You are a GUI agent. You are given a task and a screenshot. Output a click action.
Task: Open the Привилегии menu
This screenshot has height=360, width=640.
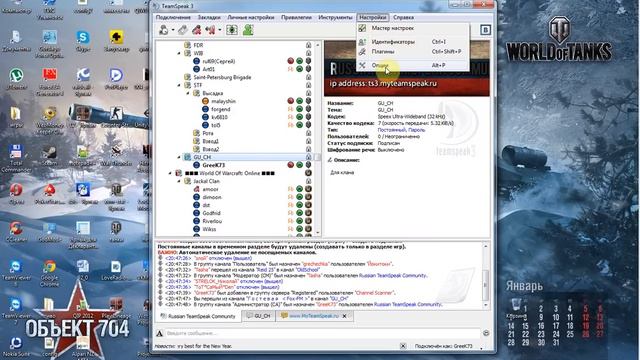(x=296, y=18)
